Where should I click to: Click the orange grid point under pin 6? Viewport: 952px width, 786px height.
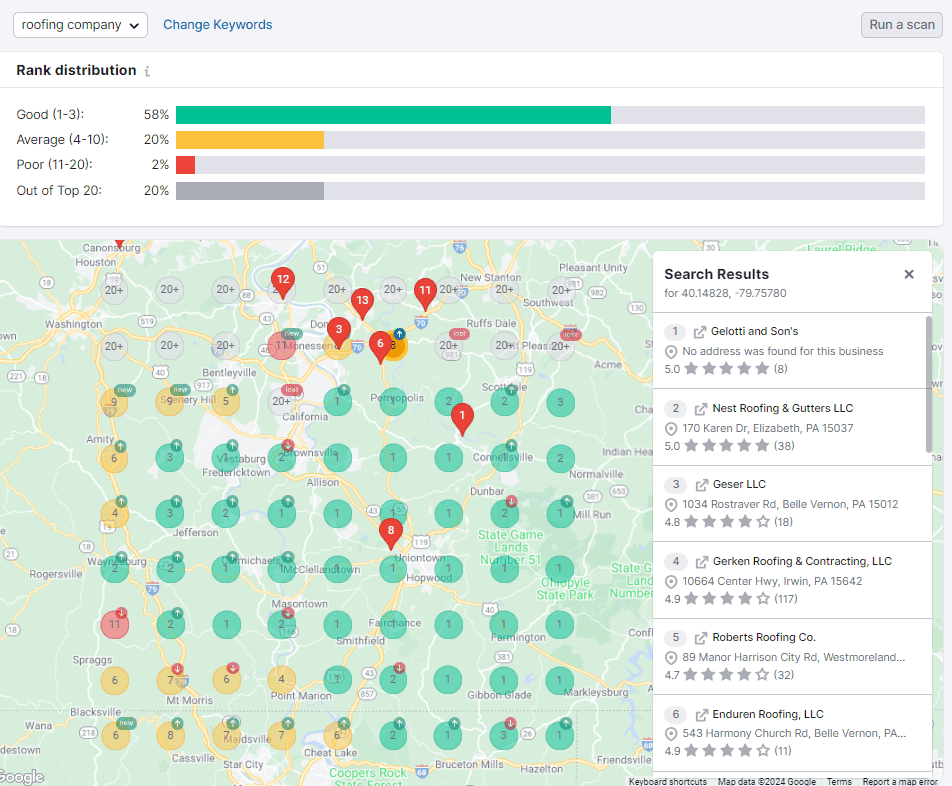coord(395,346)
